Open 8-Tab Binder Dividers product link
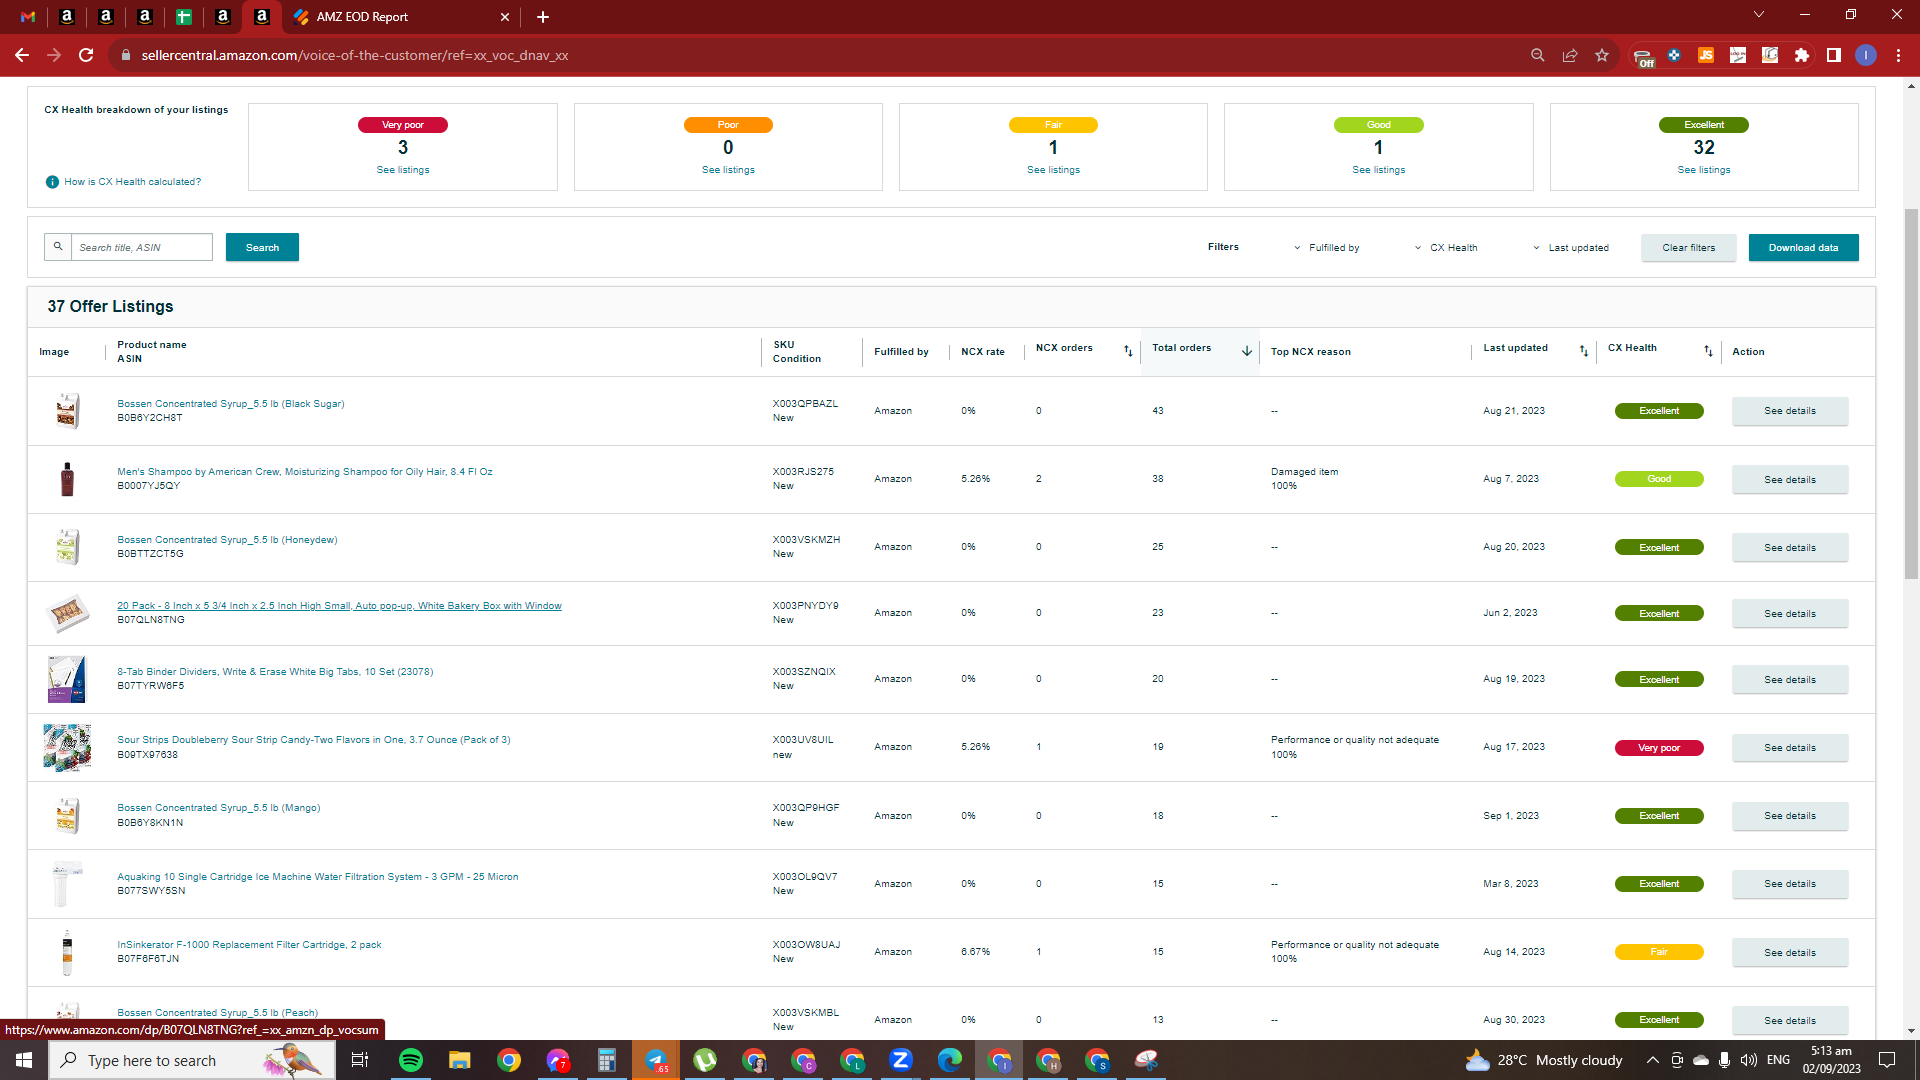This screenshot has width=1920, height=1080. 275,672
